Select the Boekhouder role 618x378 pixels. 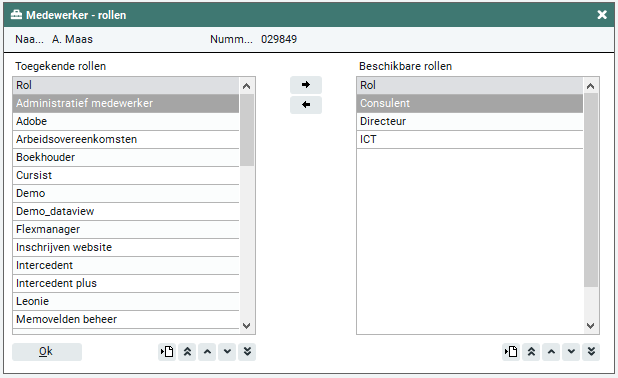[126, 157]
